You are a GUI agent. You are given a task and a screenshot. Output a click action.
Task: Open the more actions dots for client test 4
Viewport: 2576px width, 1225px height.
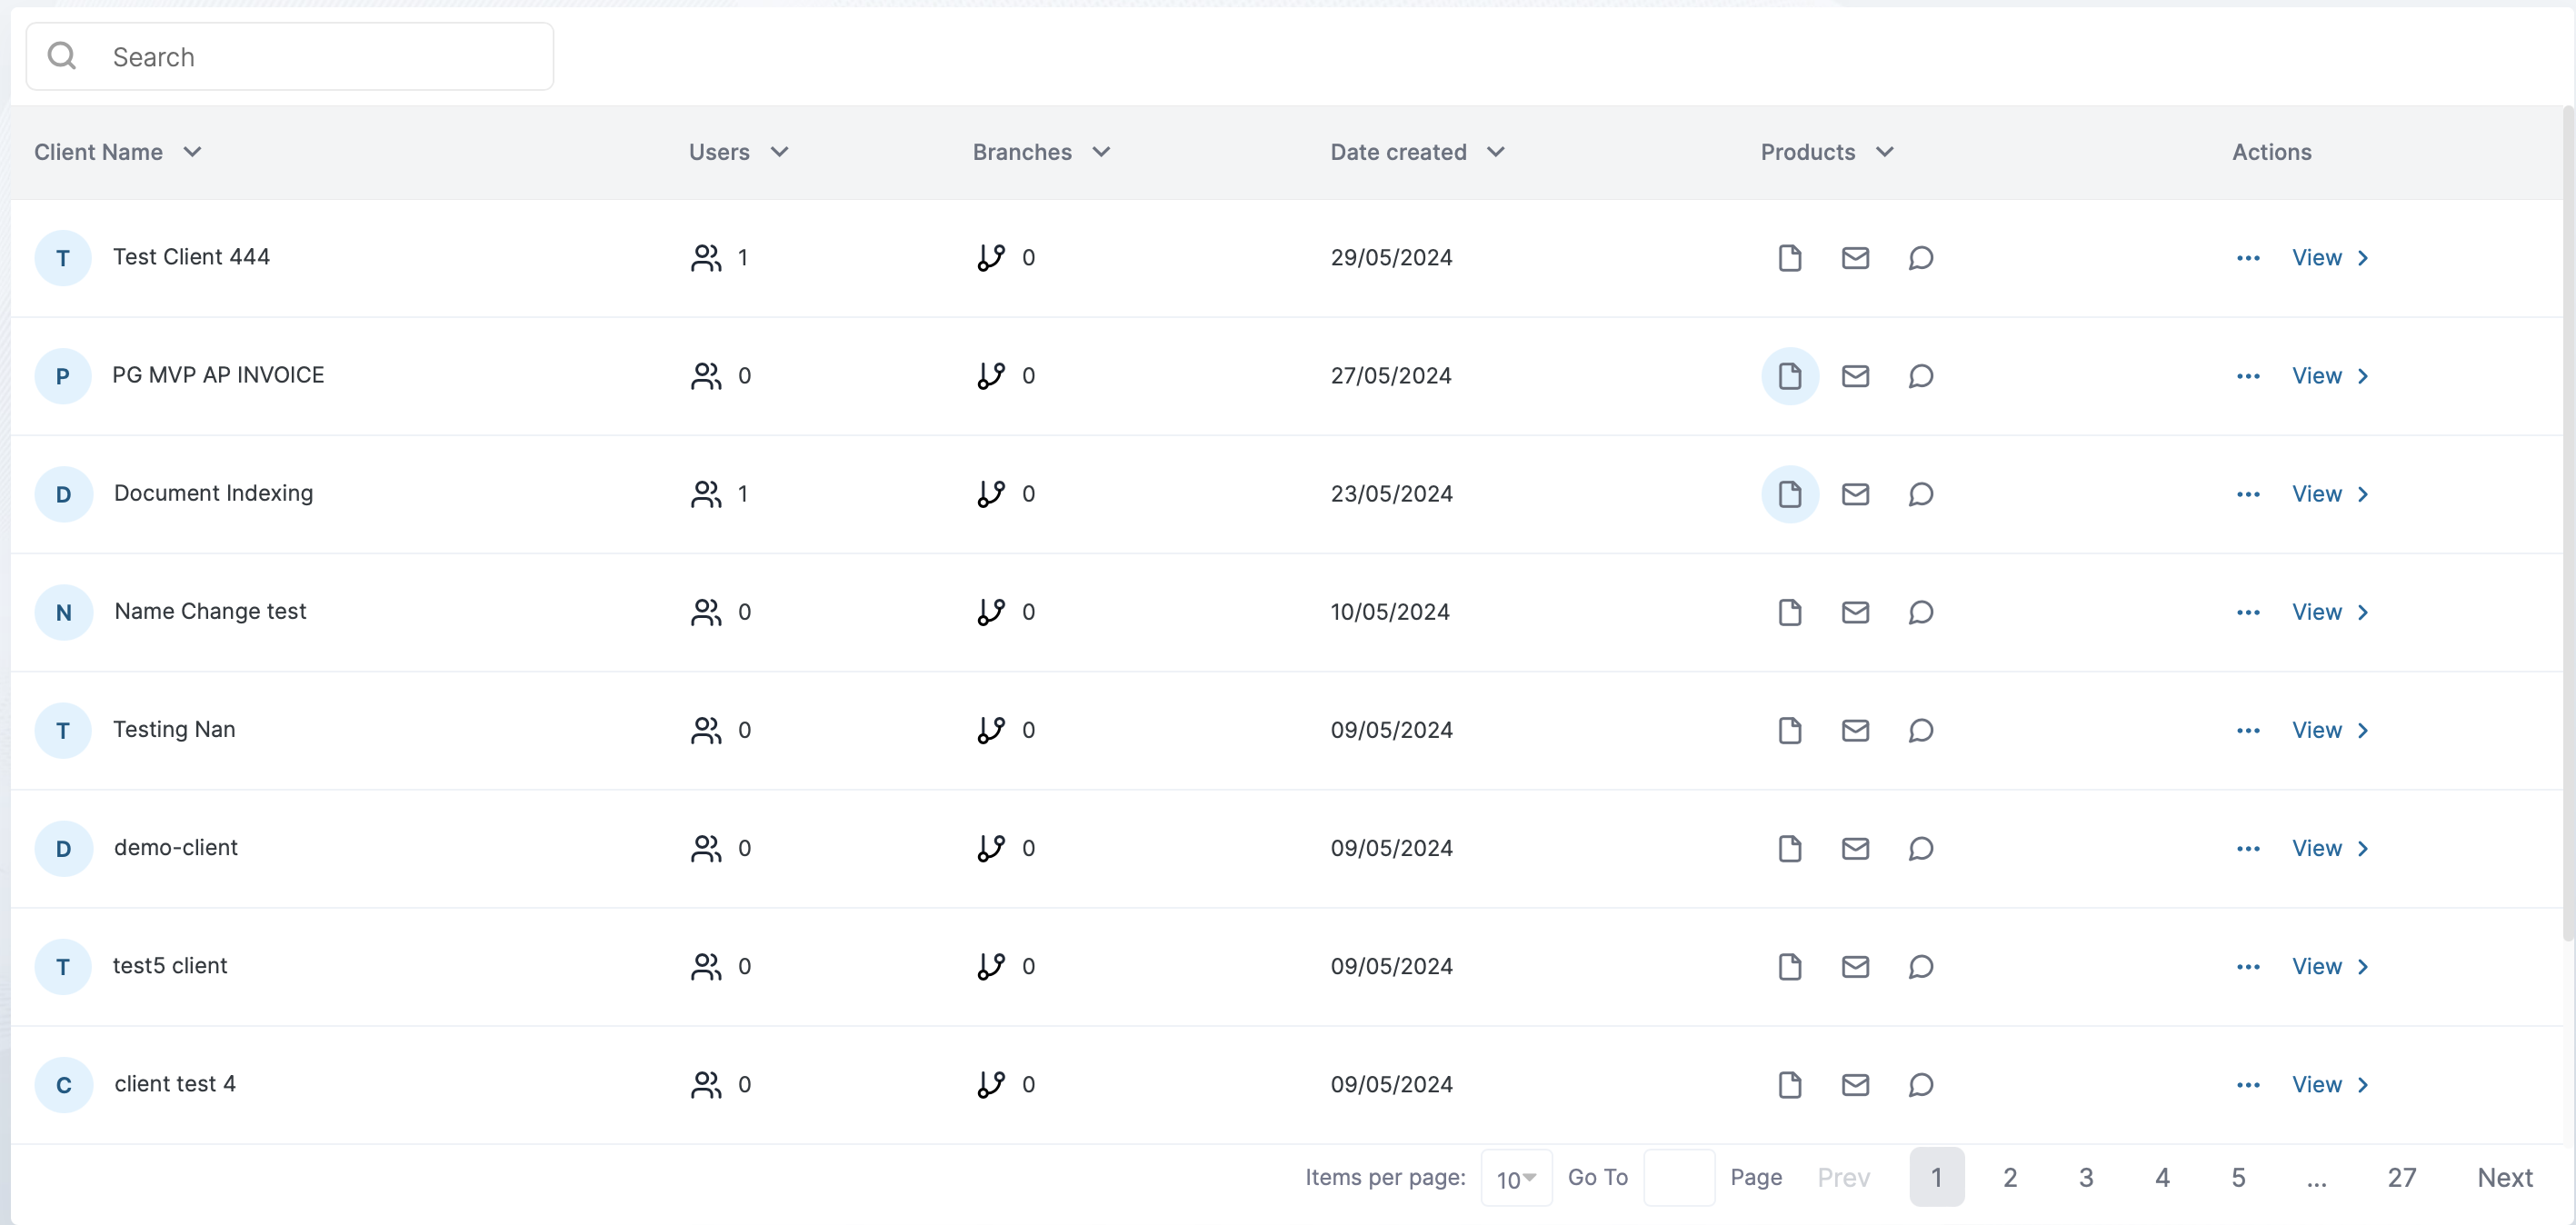(x=2248, y=1084)
